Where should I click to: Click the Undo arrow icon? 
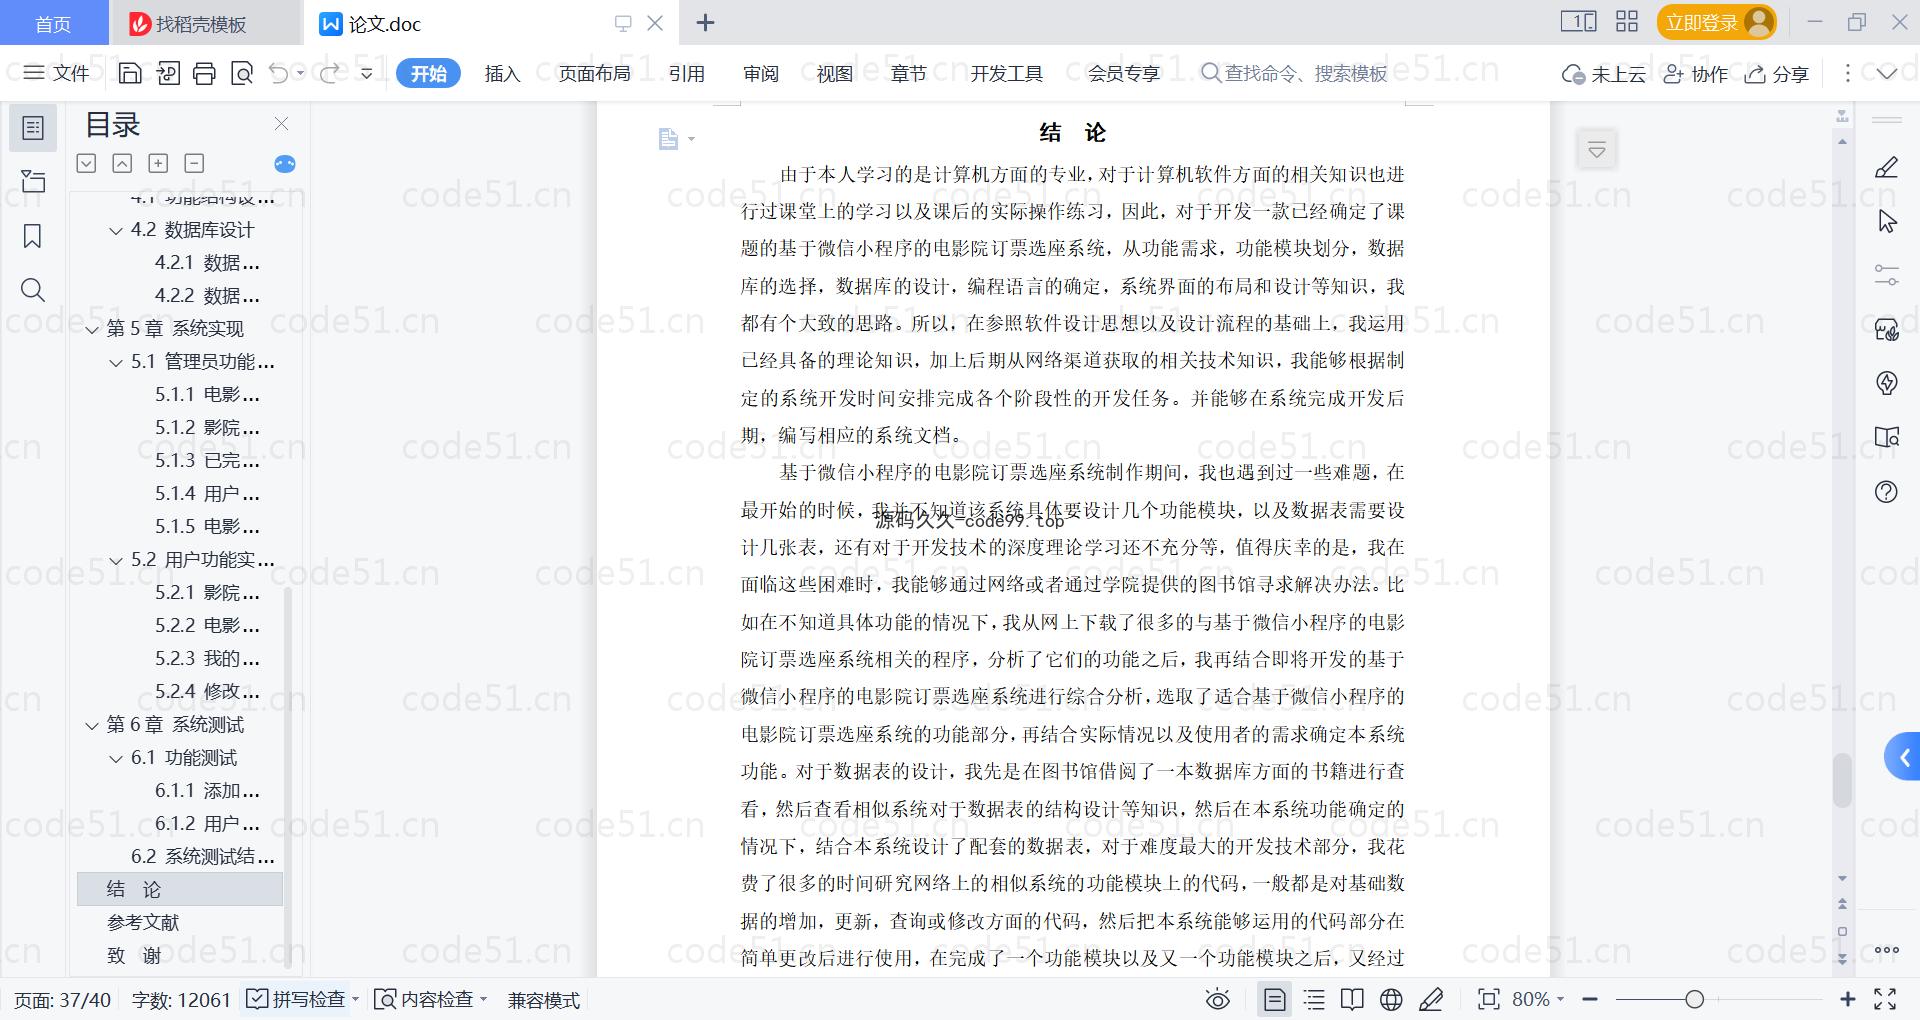279,73
